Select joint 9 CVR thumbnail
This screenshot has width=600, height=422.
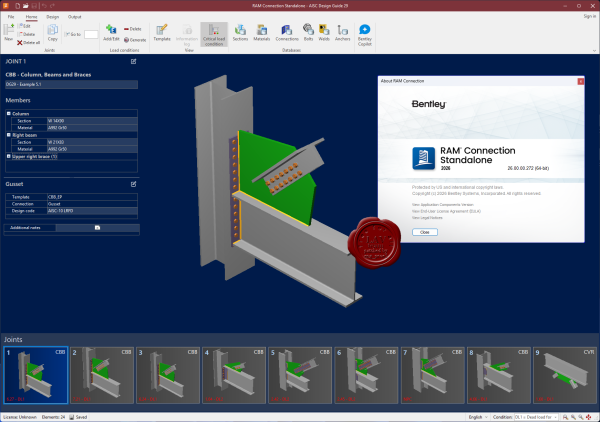click(565, 375)
